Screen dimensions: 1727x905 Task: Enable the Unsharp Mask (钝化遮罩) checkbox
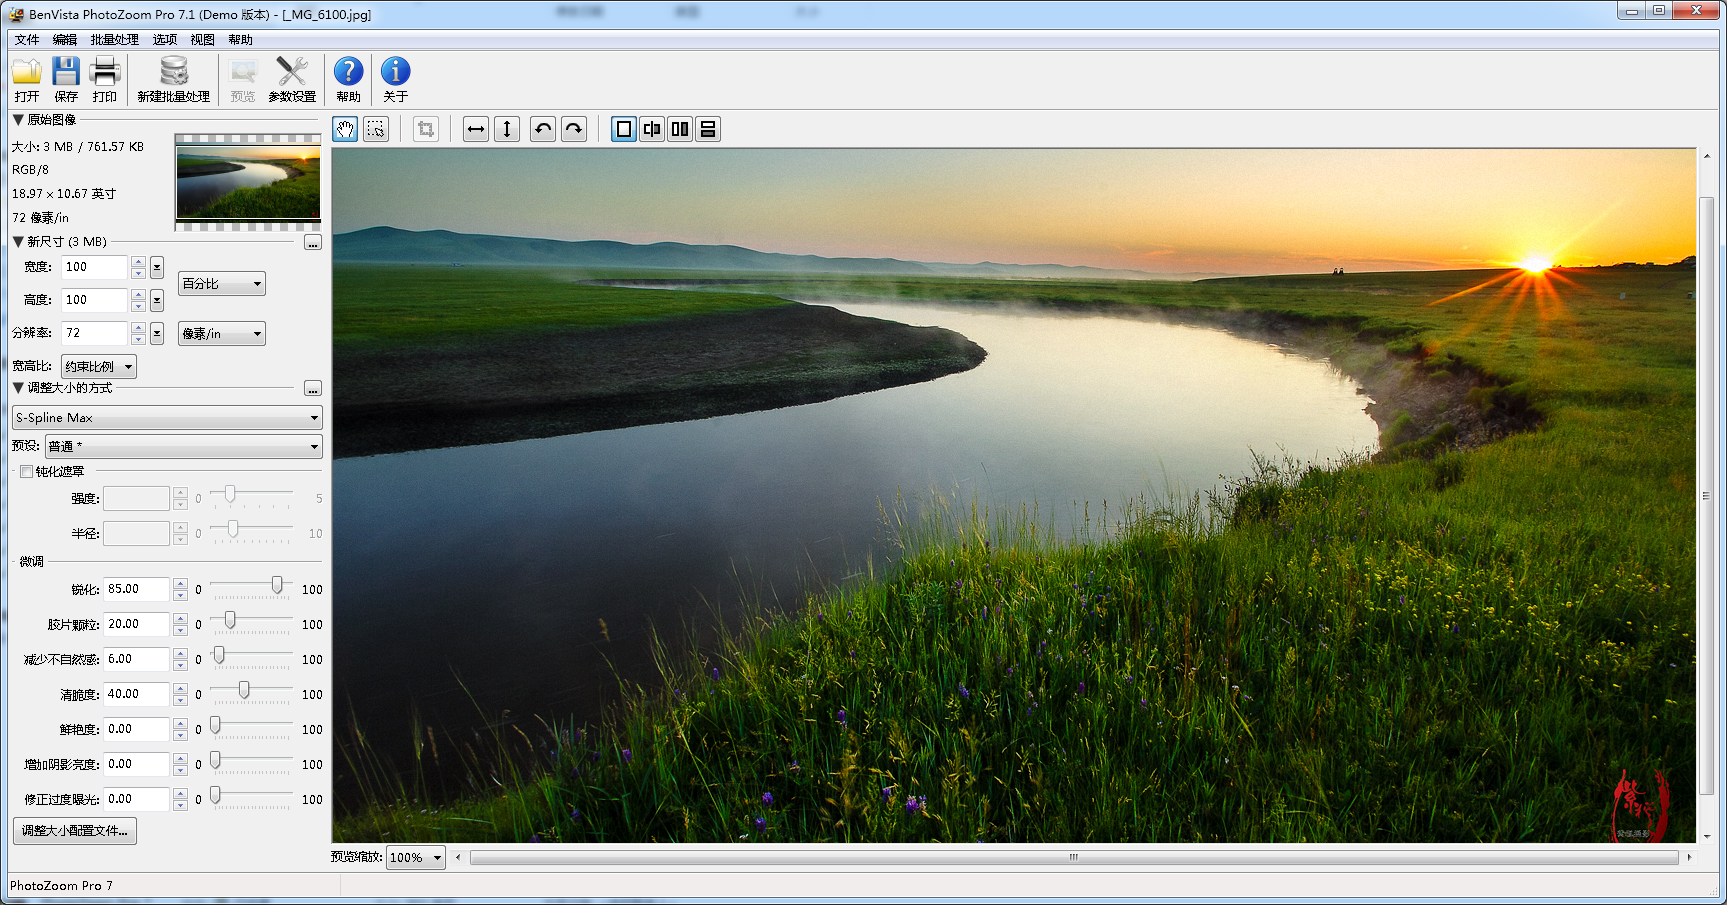[x=27, y=472]
